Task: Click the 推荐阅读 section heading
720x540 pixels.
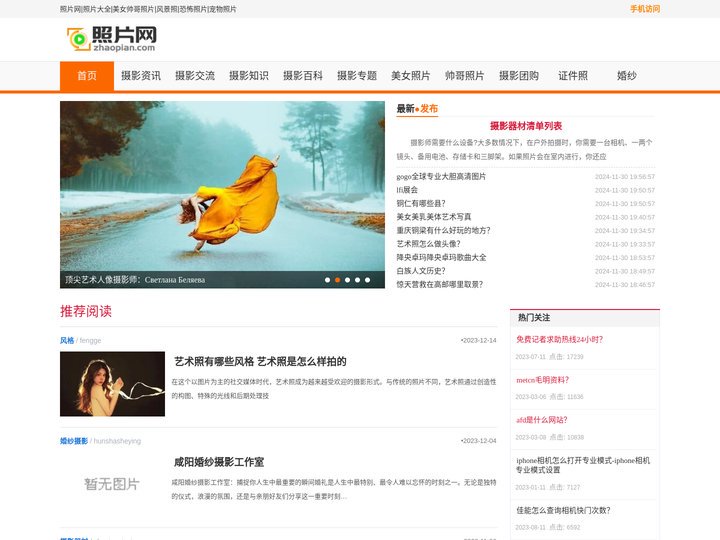Action: pos(86,311)
